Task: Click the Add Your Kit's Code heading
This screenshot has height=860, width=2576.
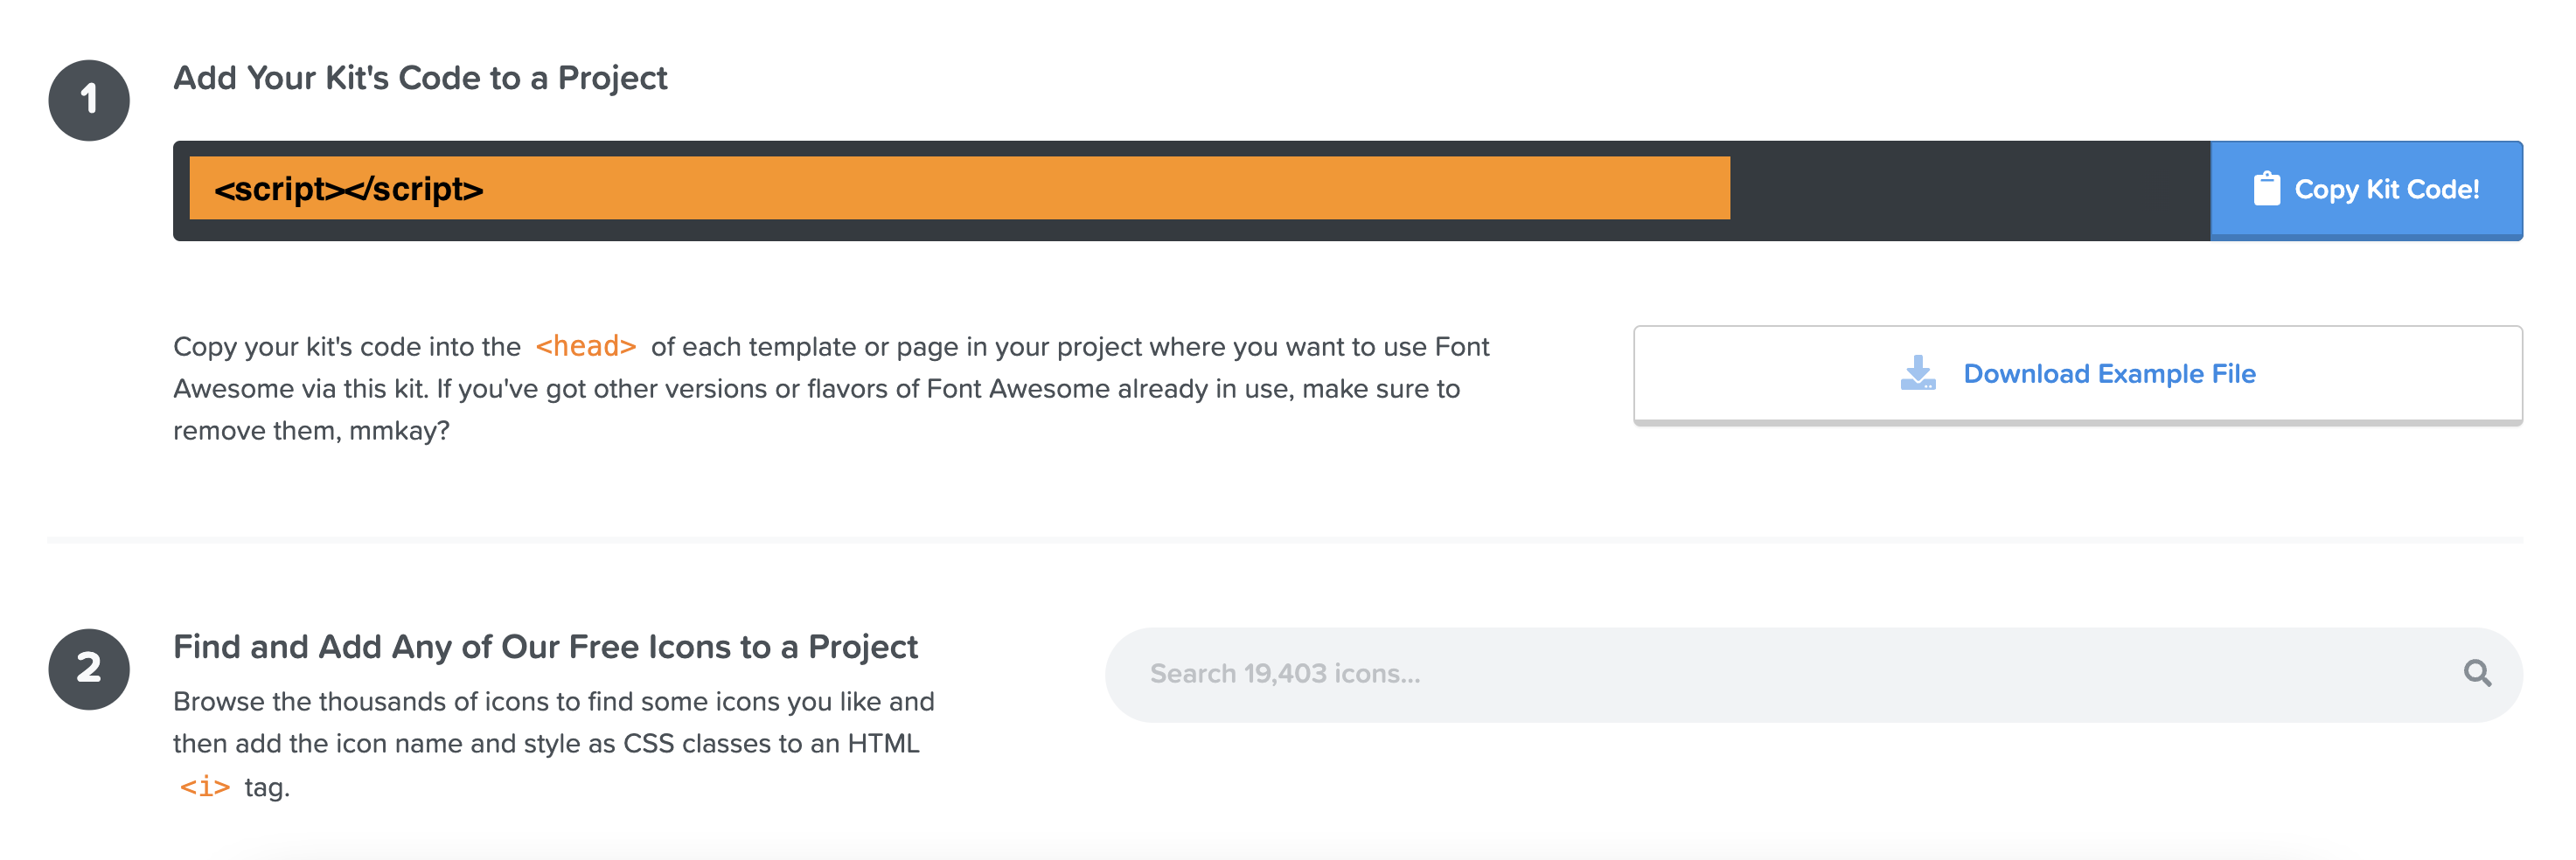Action: [x=420, y=78]
